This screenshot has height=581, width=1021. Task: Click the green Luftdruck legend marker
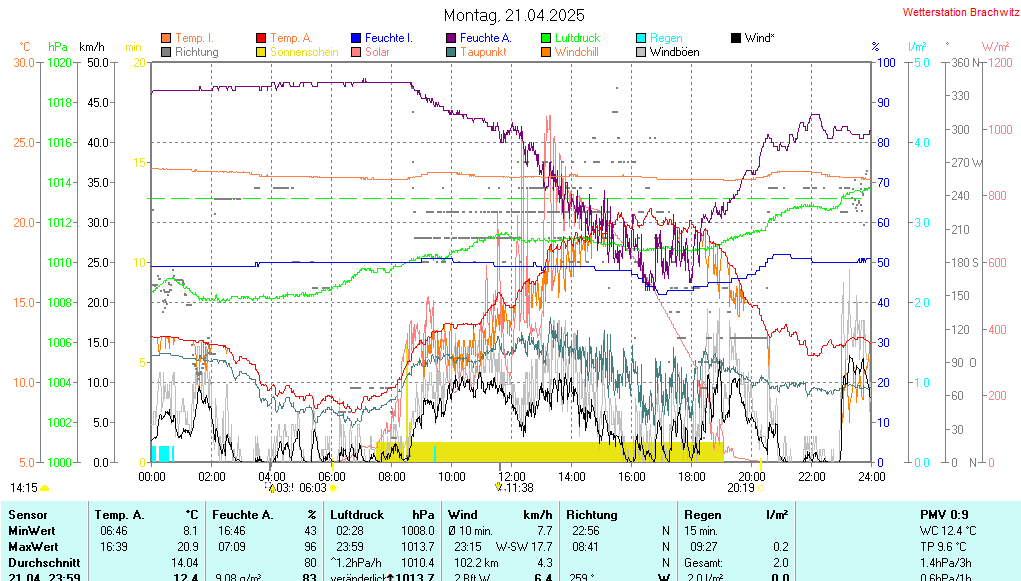click(x=546, y=38)
